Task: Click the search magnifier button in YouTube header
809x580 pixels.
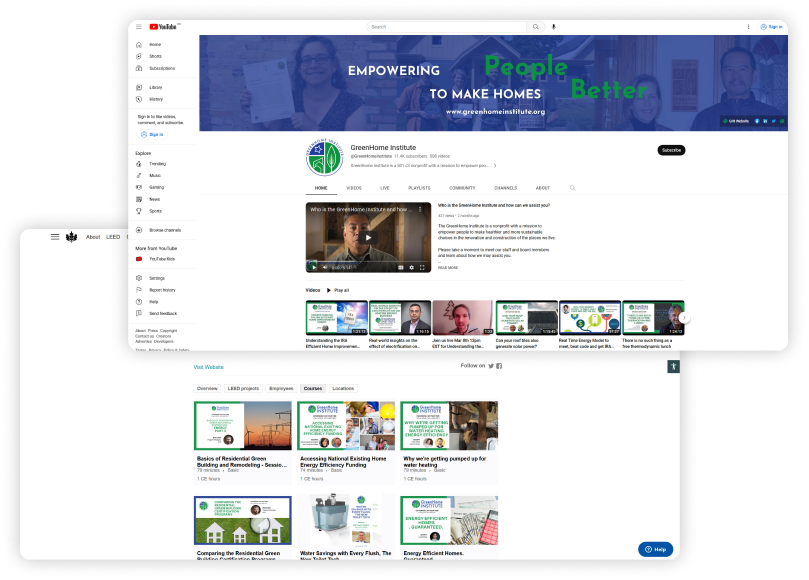Action: click(536, 27)
